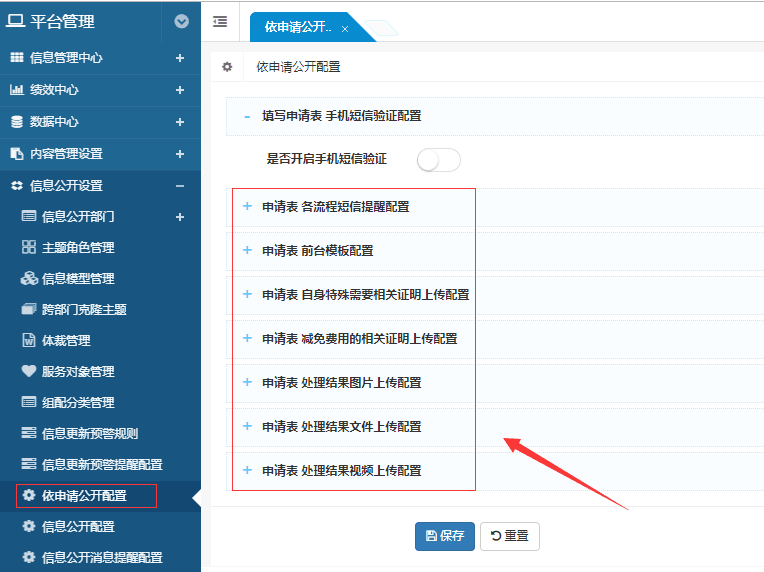
Task: Click the 数据中心 database icon
Action: click(17, 122)
